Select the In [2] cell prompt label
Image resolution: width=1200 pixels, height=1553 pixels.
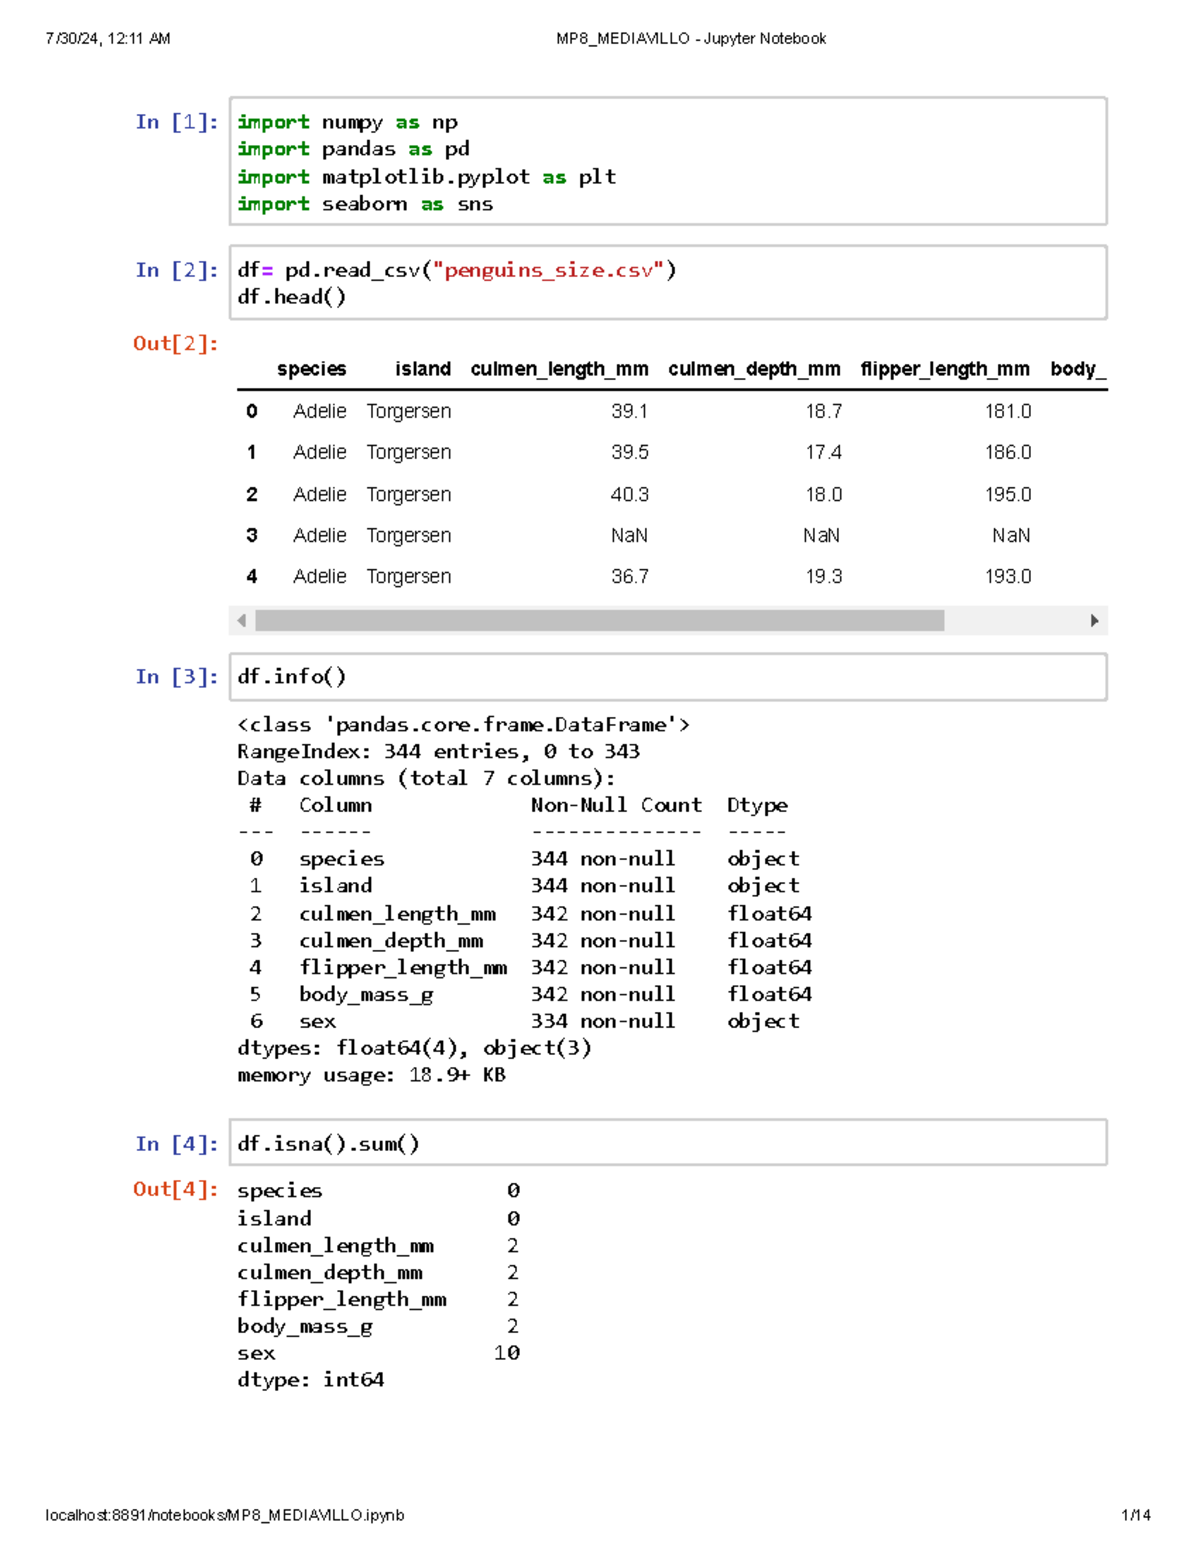click(176, 270)
